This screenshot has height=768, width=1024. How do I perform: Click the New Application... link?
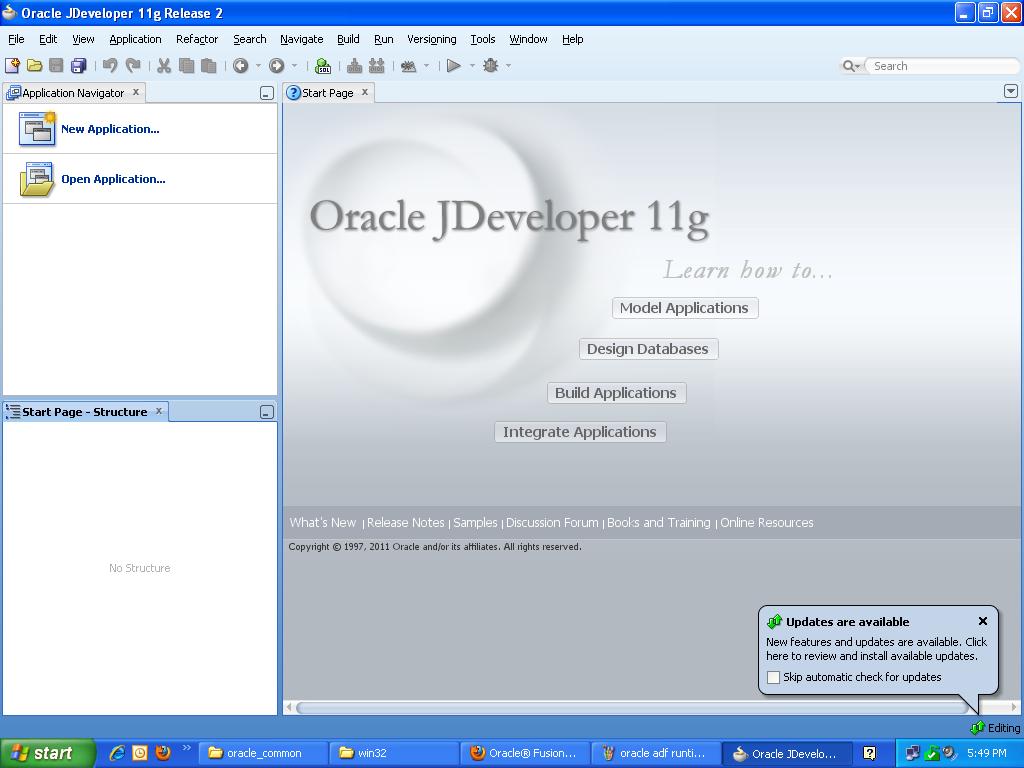pos(110,129)
